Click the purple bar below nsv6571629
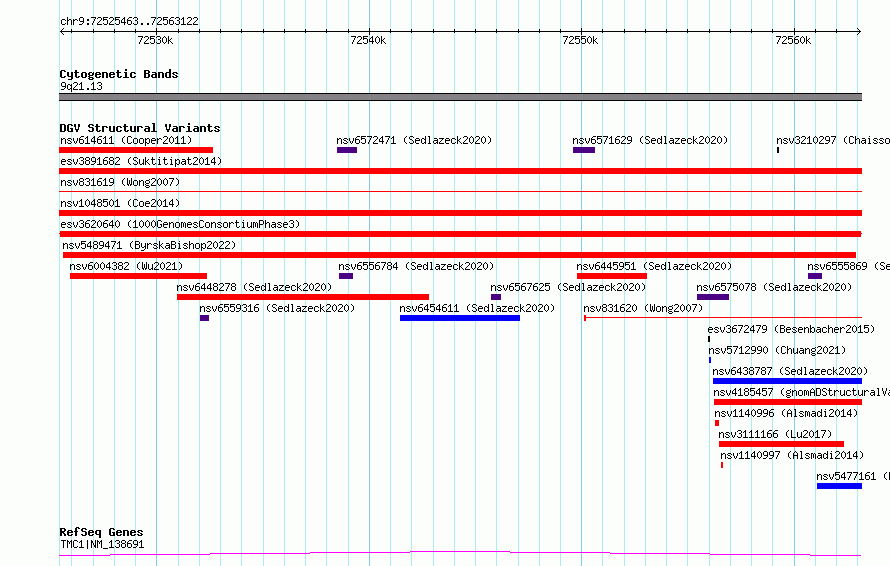The height and width of the screenshot is (566, 890). click(584, 150)
